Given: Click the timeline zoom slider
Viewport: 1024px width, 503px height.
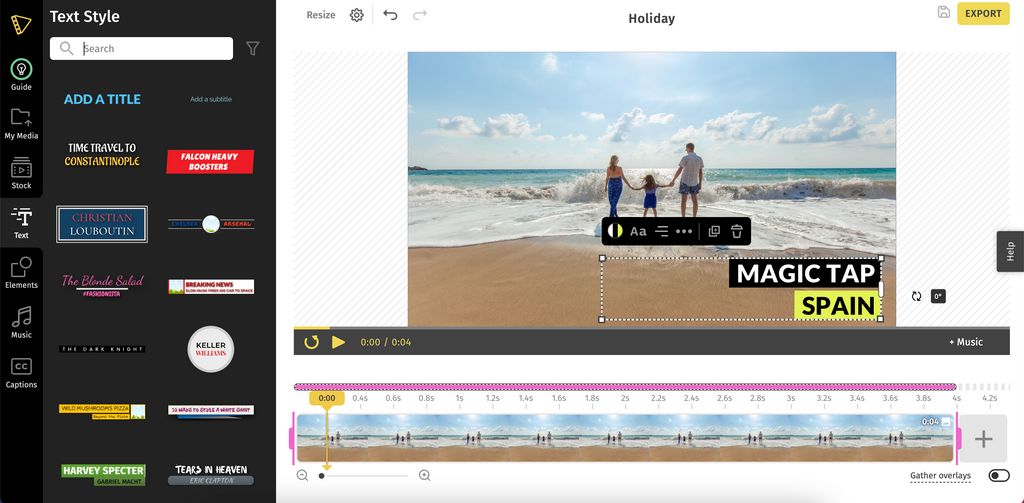Looking at the screenshot, I should click(x=363, y=476).
